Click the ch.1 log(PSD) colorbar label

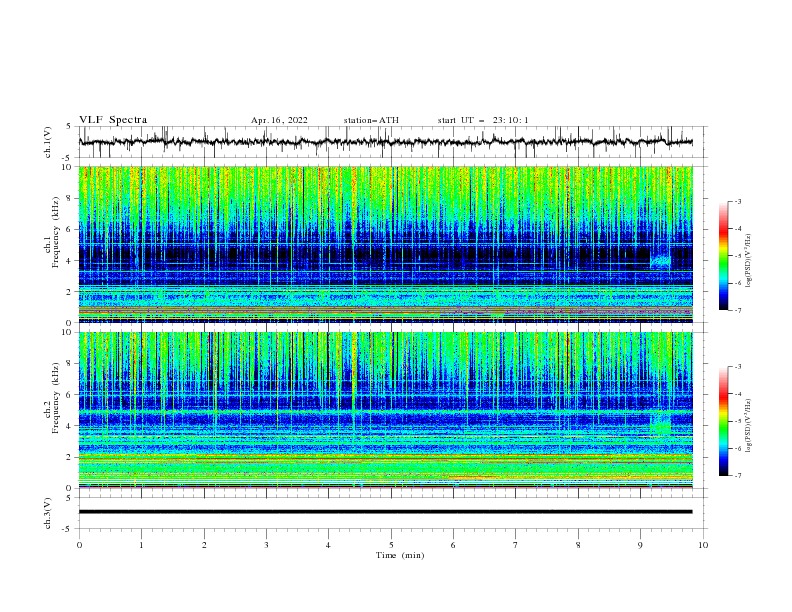[x=749, y=261]
